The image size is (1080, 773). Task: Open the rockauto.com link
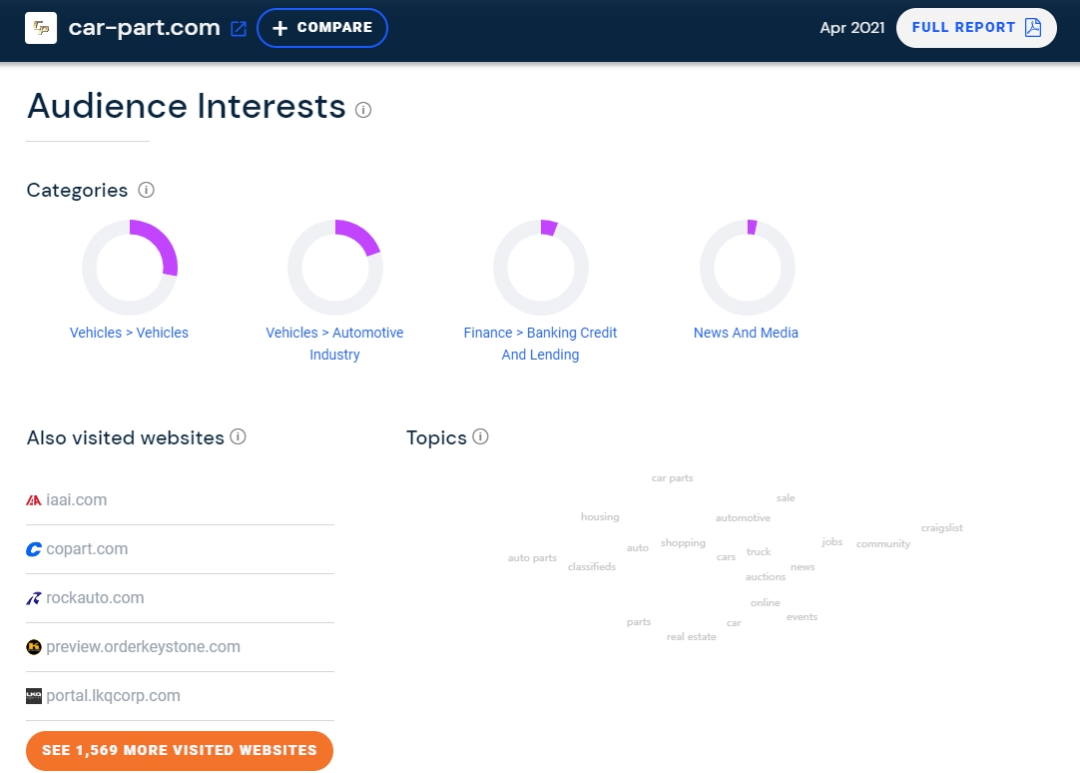[95, 597]
